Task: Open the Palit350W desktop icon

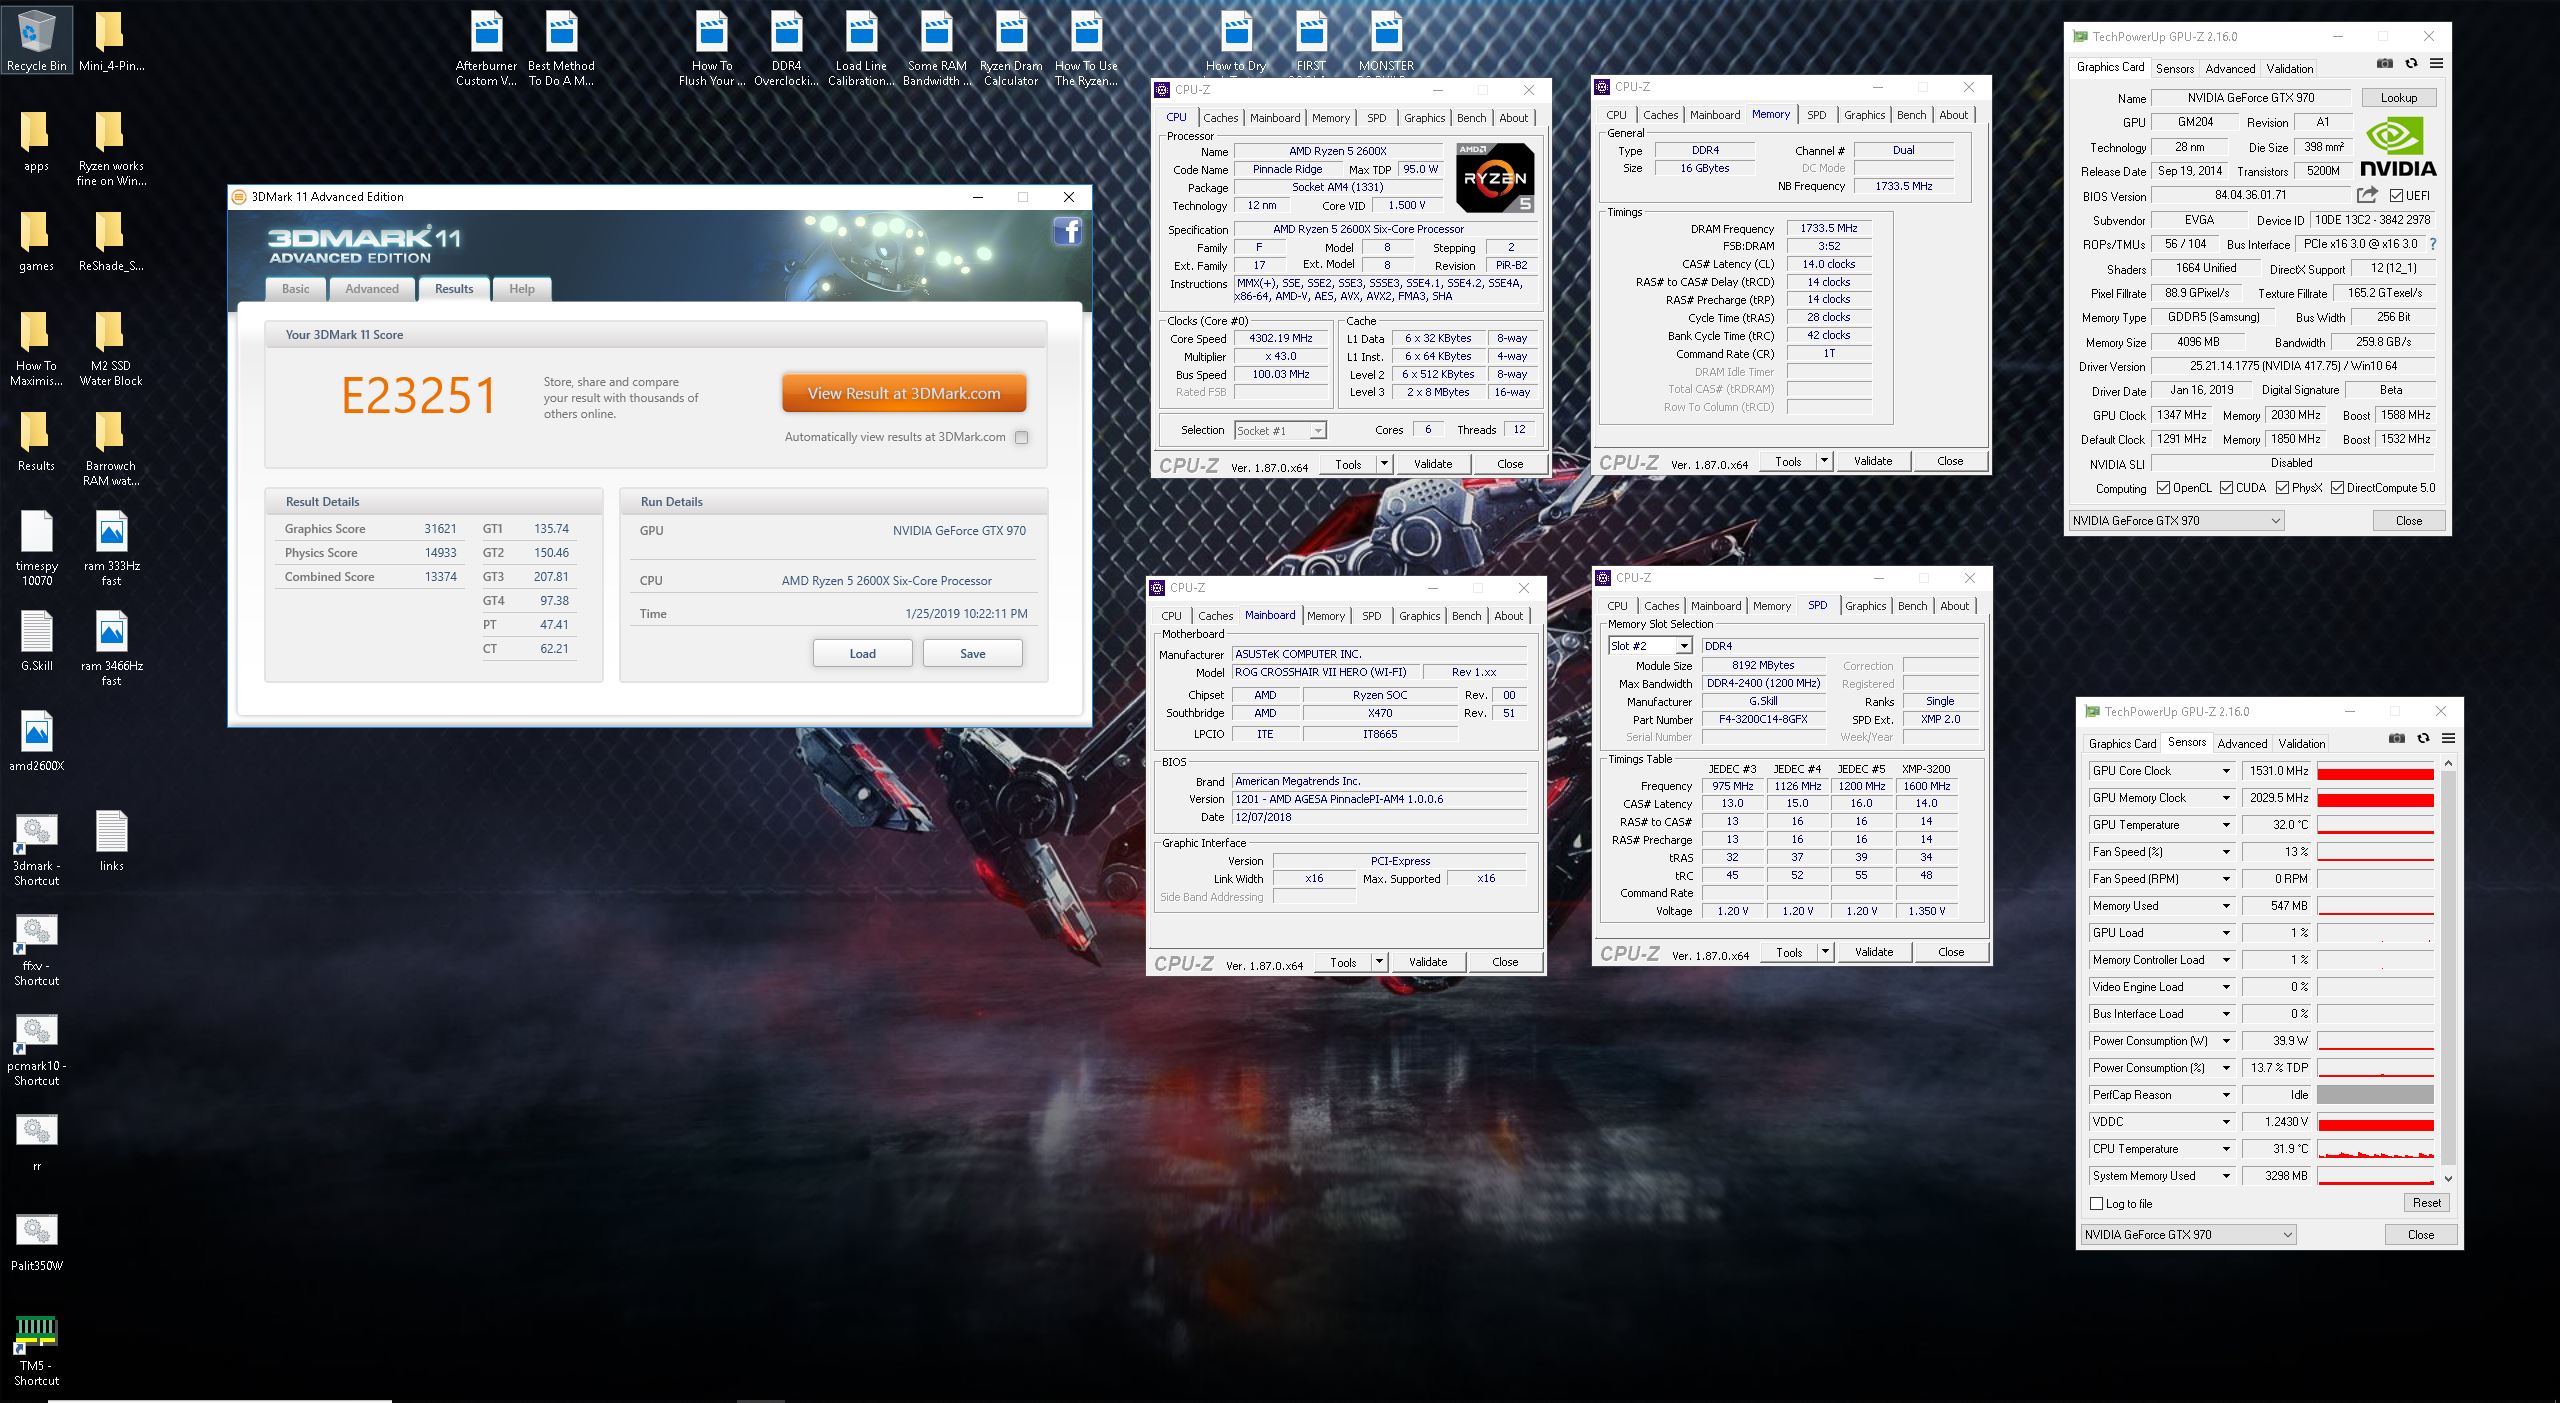Action: (x=37, y=1242)
